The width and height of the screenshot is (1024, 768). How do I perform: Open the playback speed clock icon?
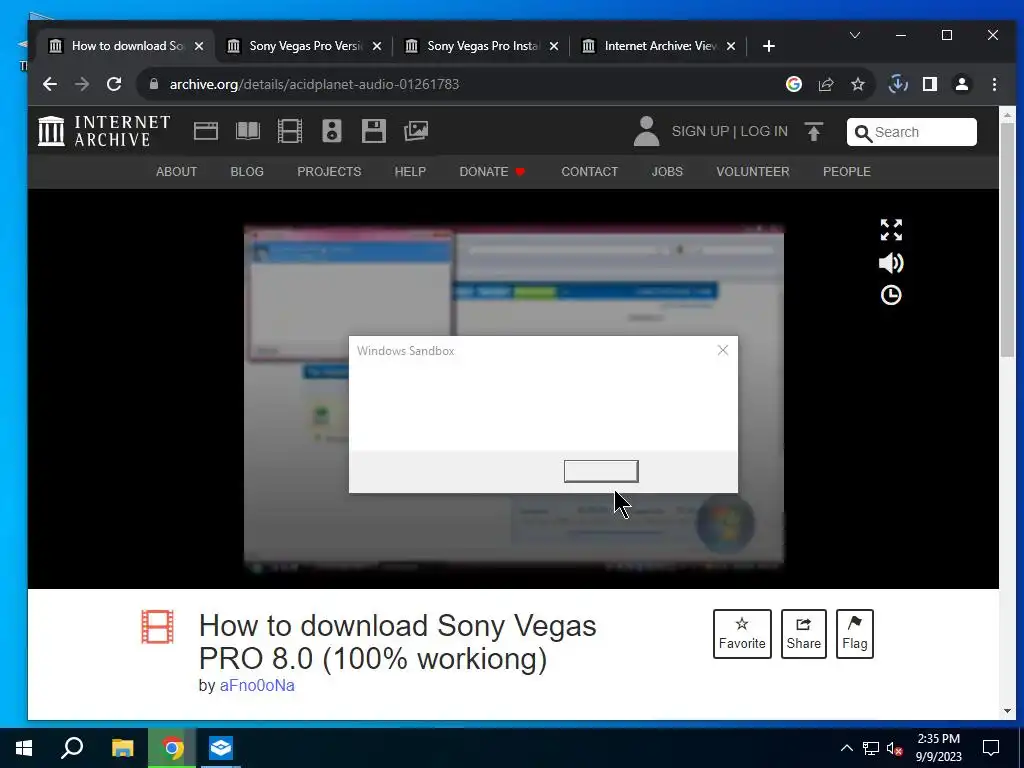pos(891,295)
